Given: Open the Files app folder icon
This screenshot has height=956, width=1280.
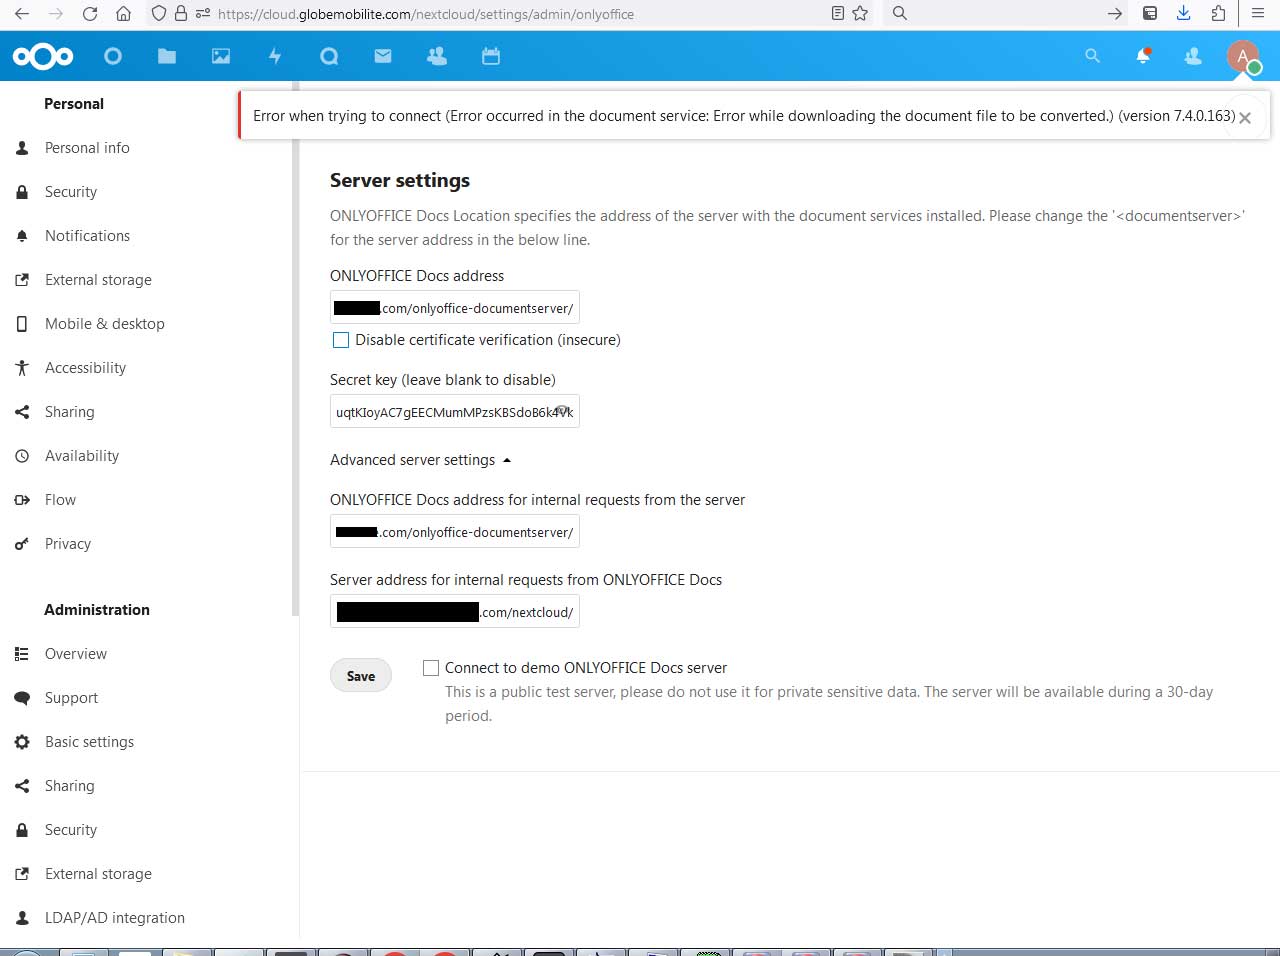Looking at the screenshot, I should [x=167, y=56].
